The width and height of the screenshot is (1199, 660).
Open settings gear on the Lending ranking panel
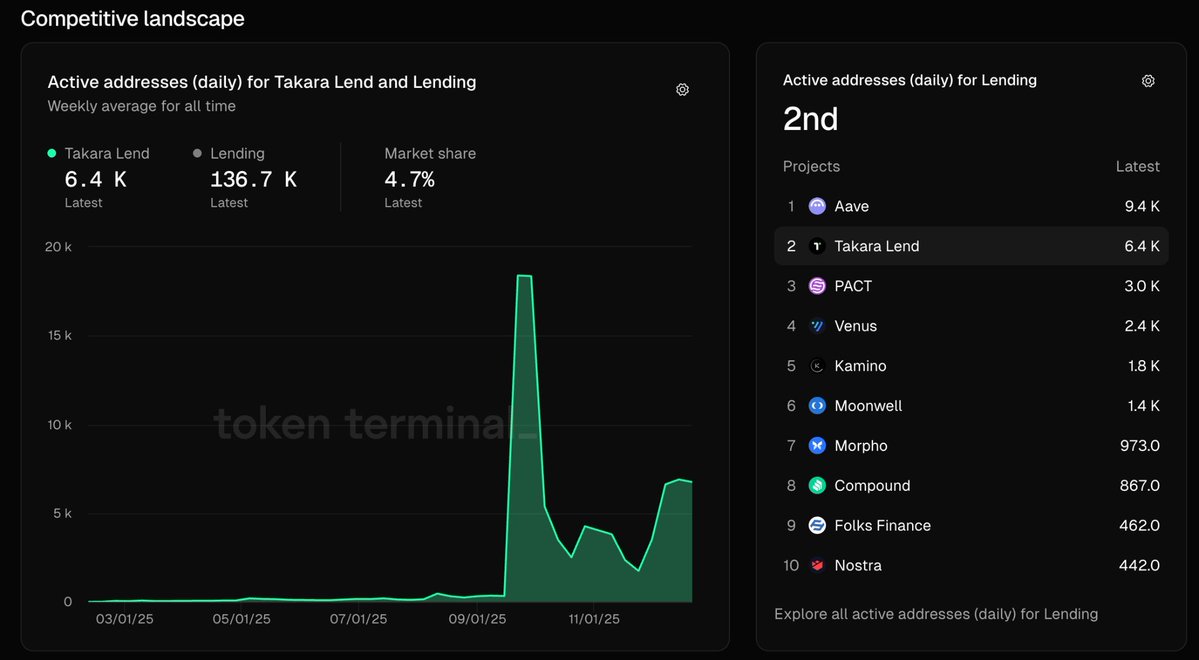point(1148,81)
